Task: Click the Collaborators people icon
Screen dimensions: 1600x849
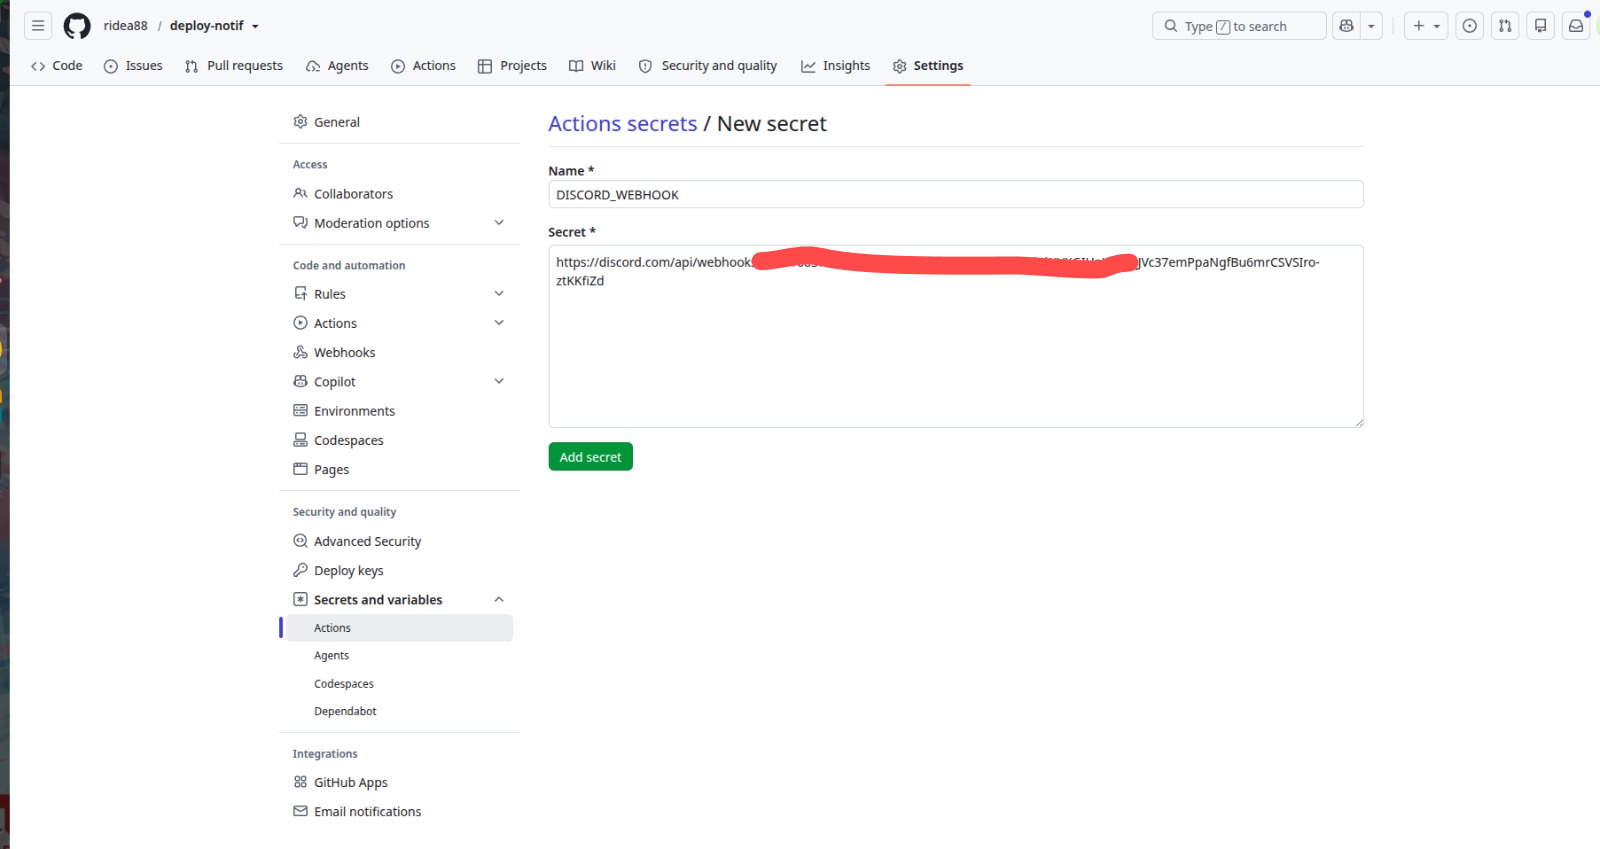Action: point(300,193)
